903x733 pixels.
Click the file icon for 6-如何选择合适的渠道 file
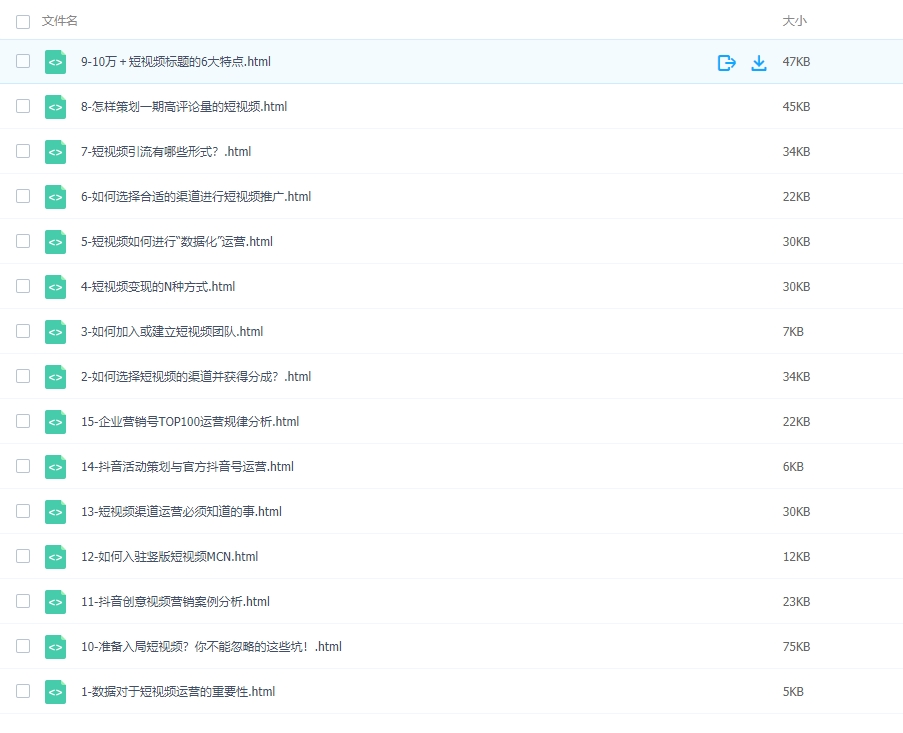tap(55, 196)
